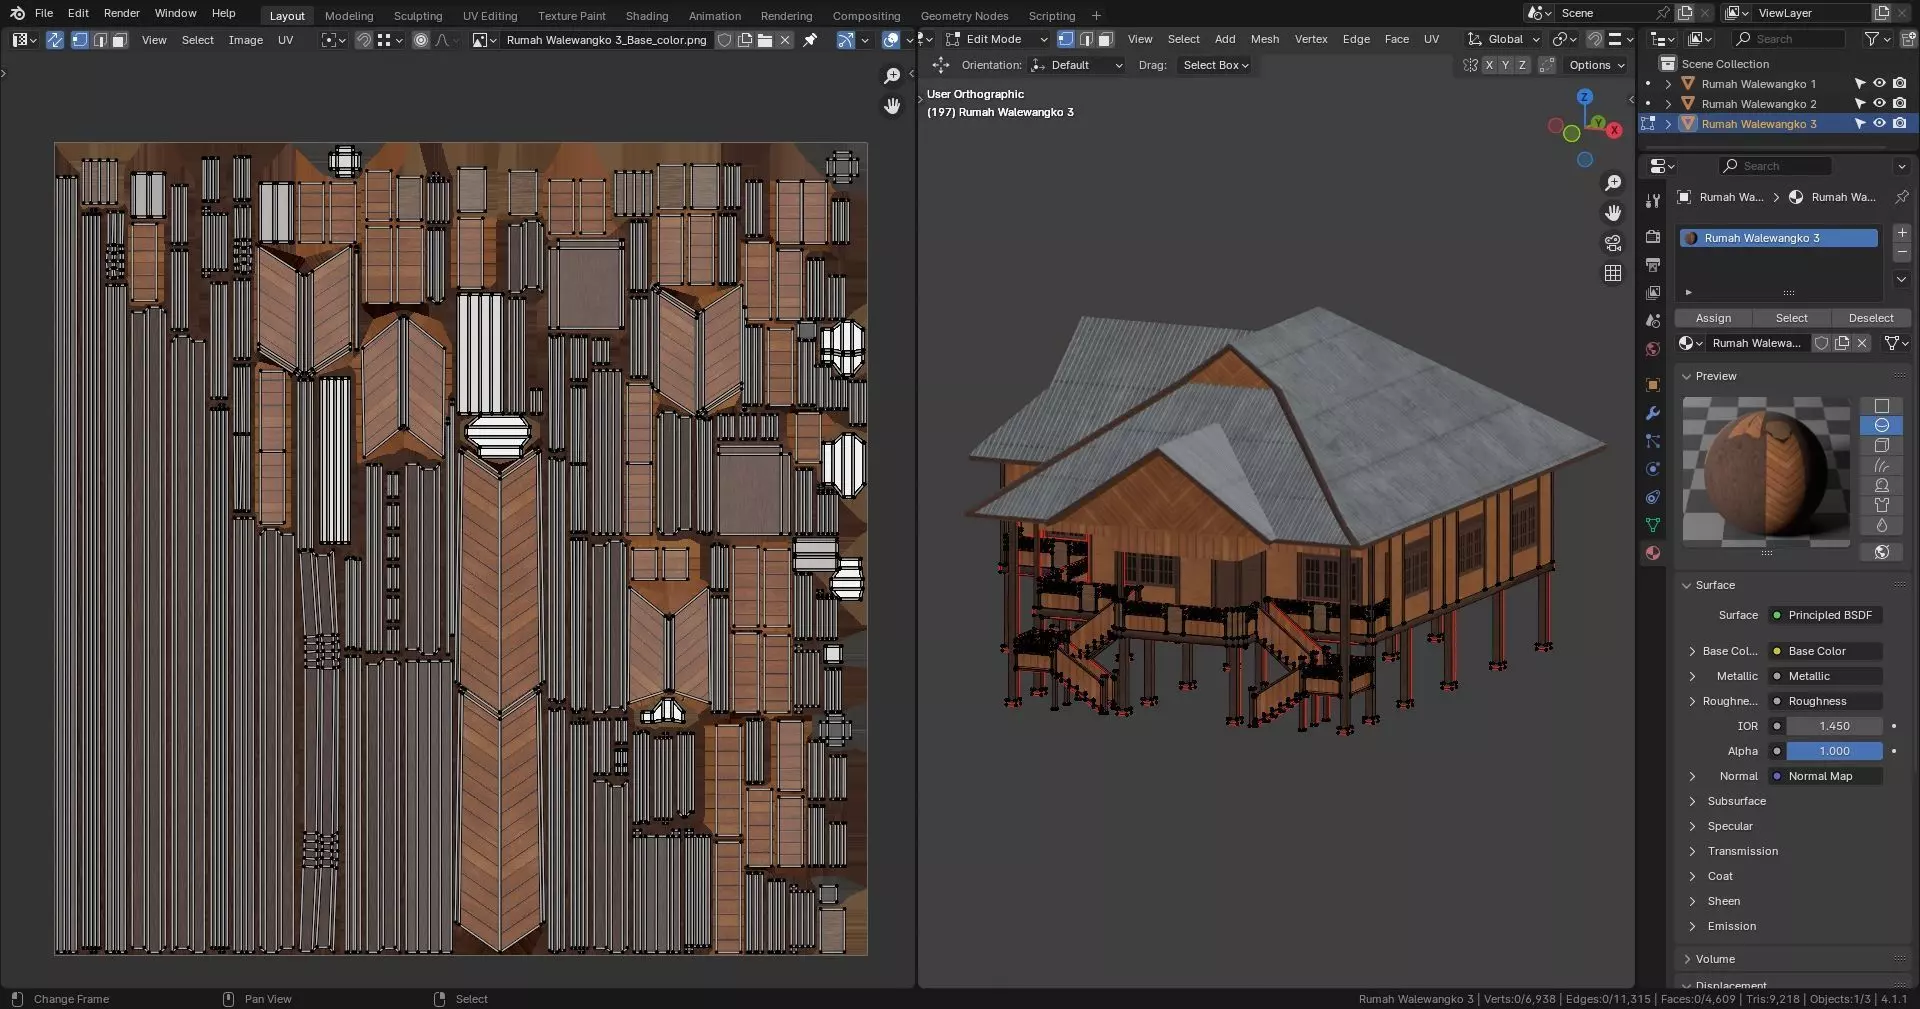
Task: Open the Global transform orientation dropdown
Action: pos(1503,39)
